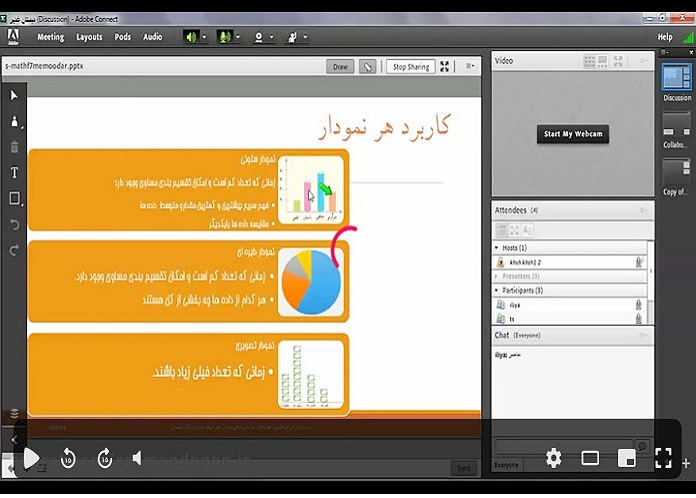This screenshot has width=696, height=498.
Task: Toggle the microphone in menu bar
Action: click(x=225, y=37)
